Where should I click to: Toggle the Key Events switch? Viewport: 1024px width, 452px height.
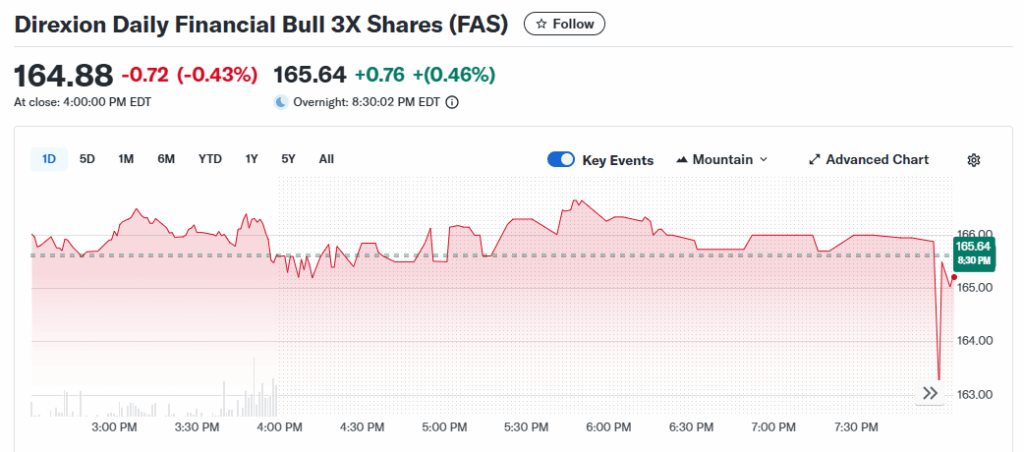(561, 160)
